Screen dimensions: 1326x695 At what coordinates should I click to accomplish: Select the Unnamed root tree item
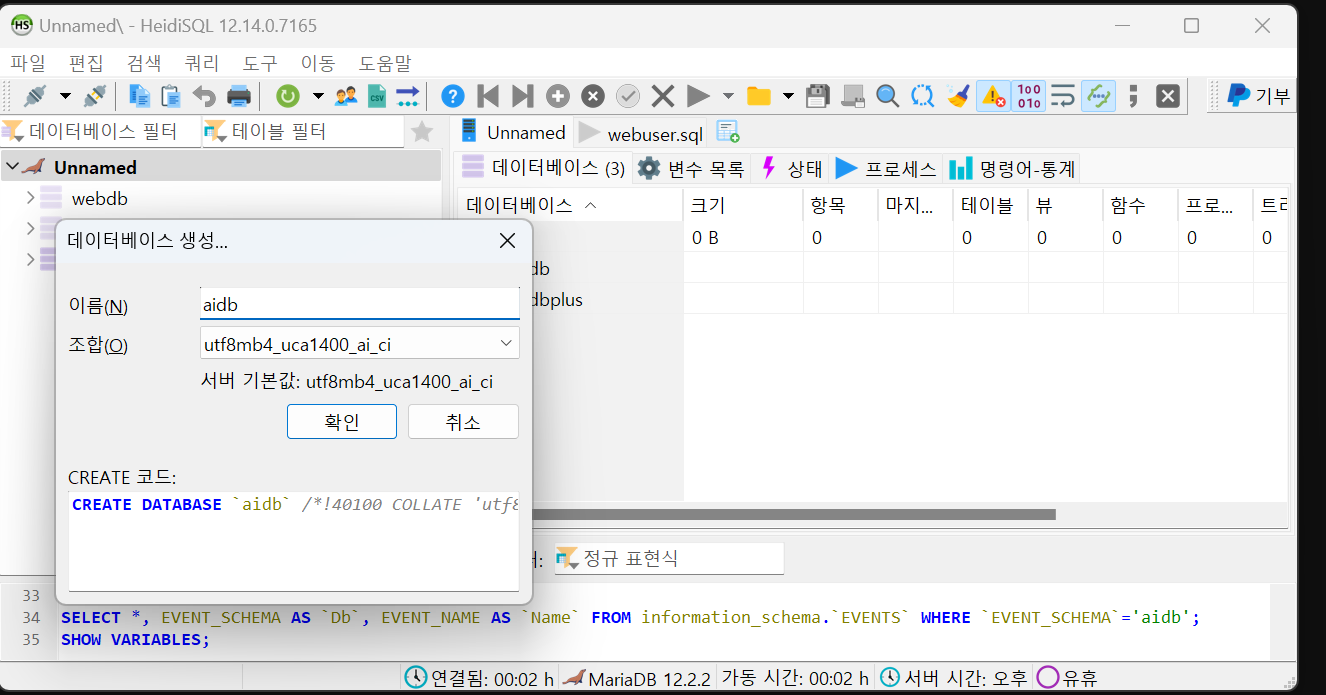click(95, 167)
